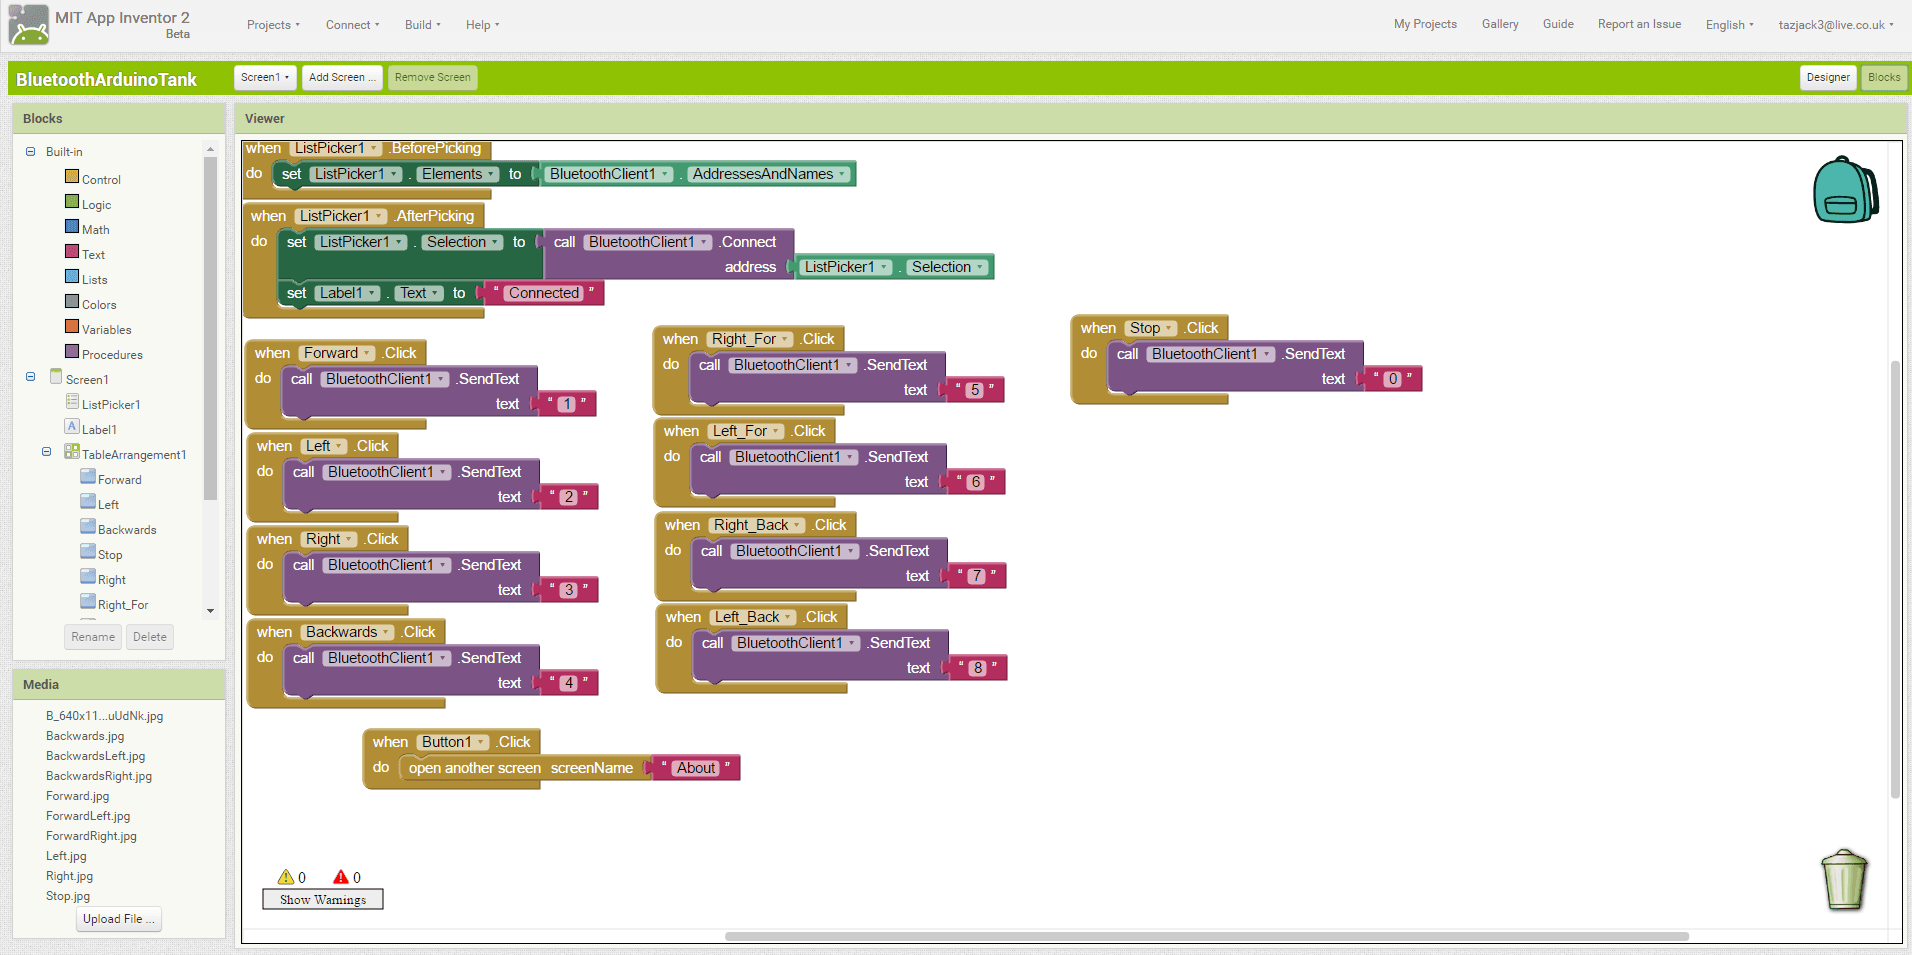Open the Projects menu
The width and height of the screenshot is (1912, 955).
(273, 25)
